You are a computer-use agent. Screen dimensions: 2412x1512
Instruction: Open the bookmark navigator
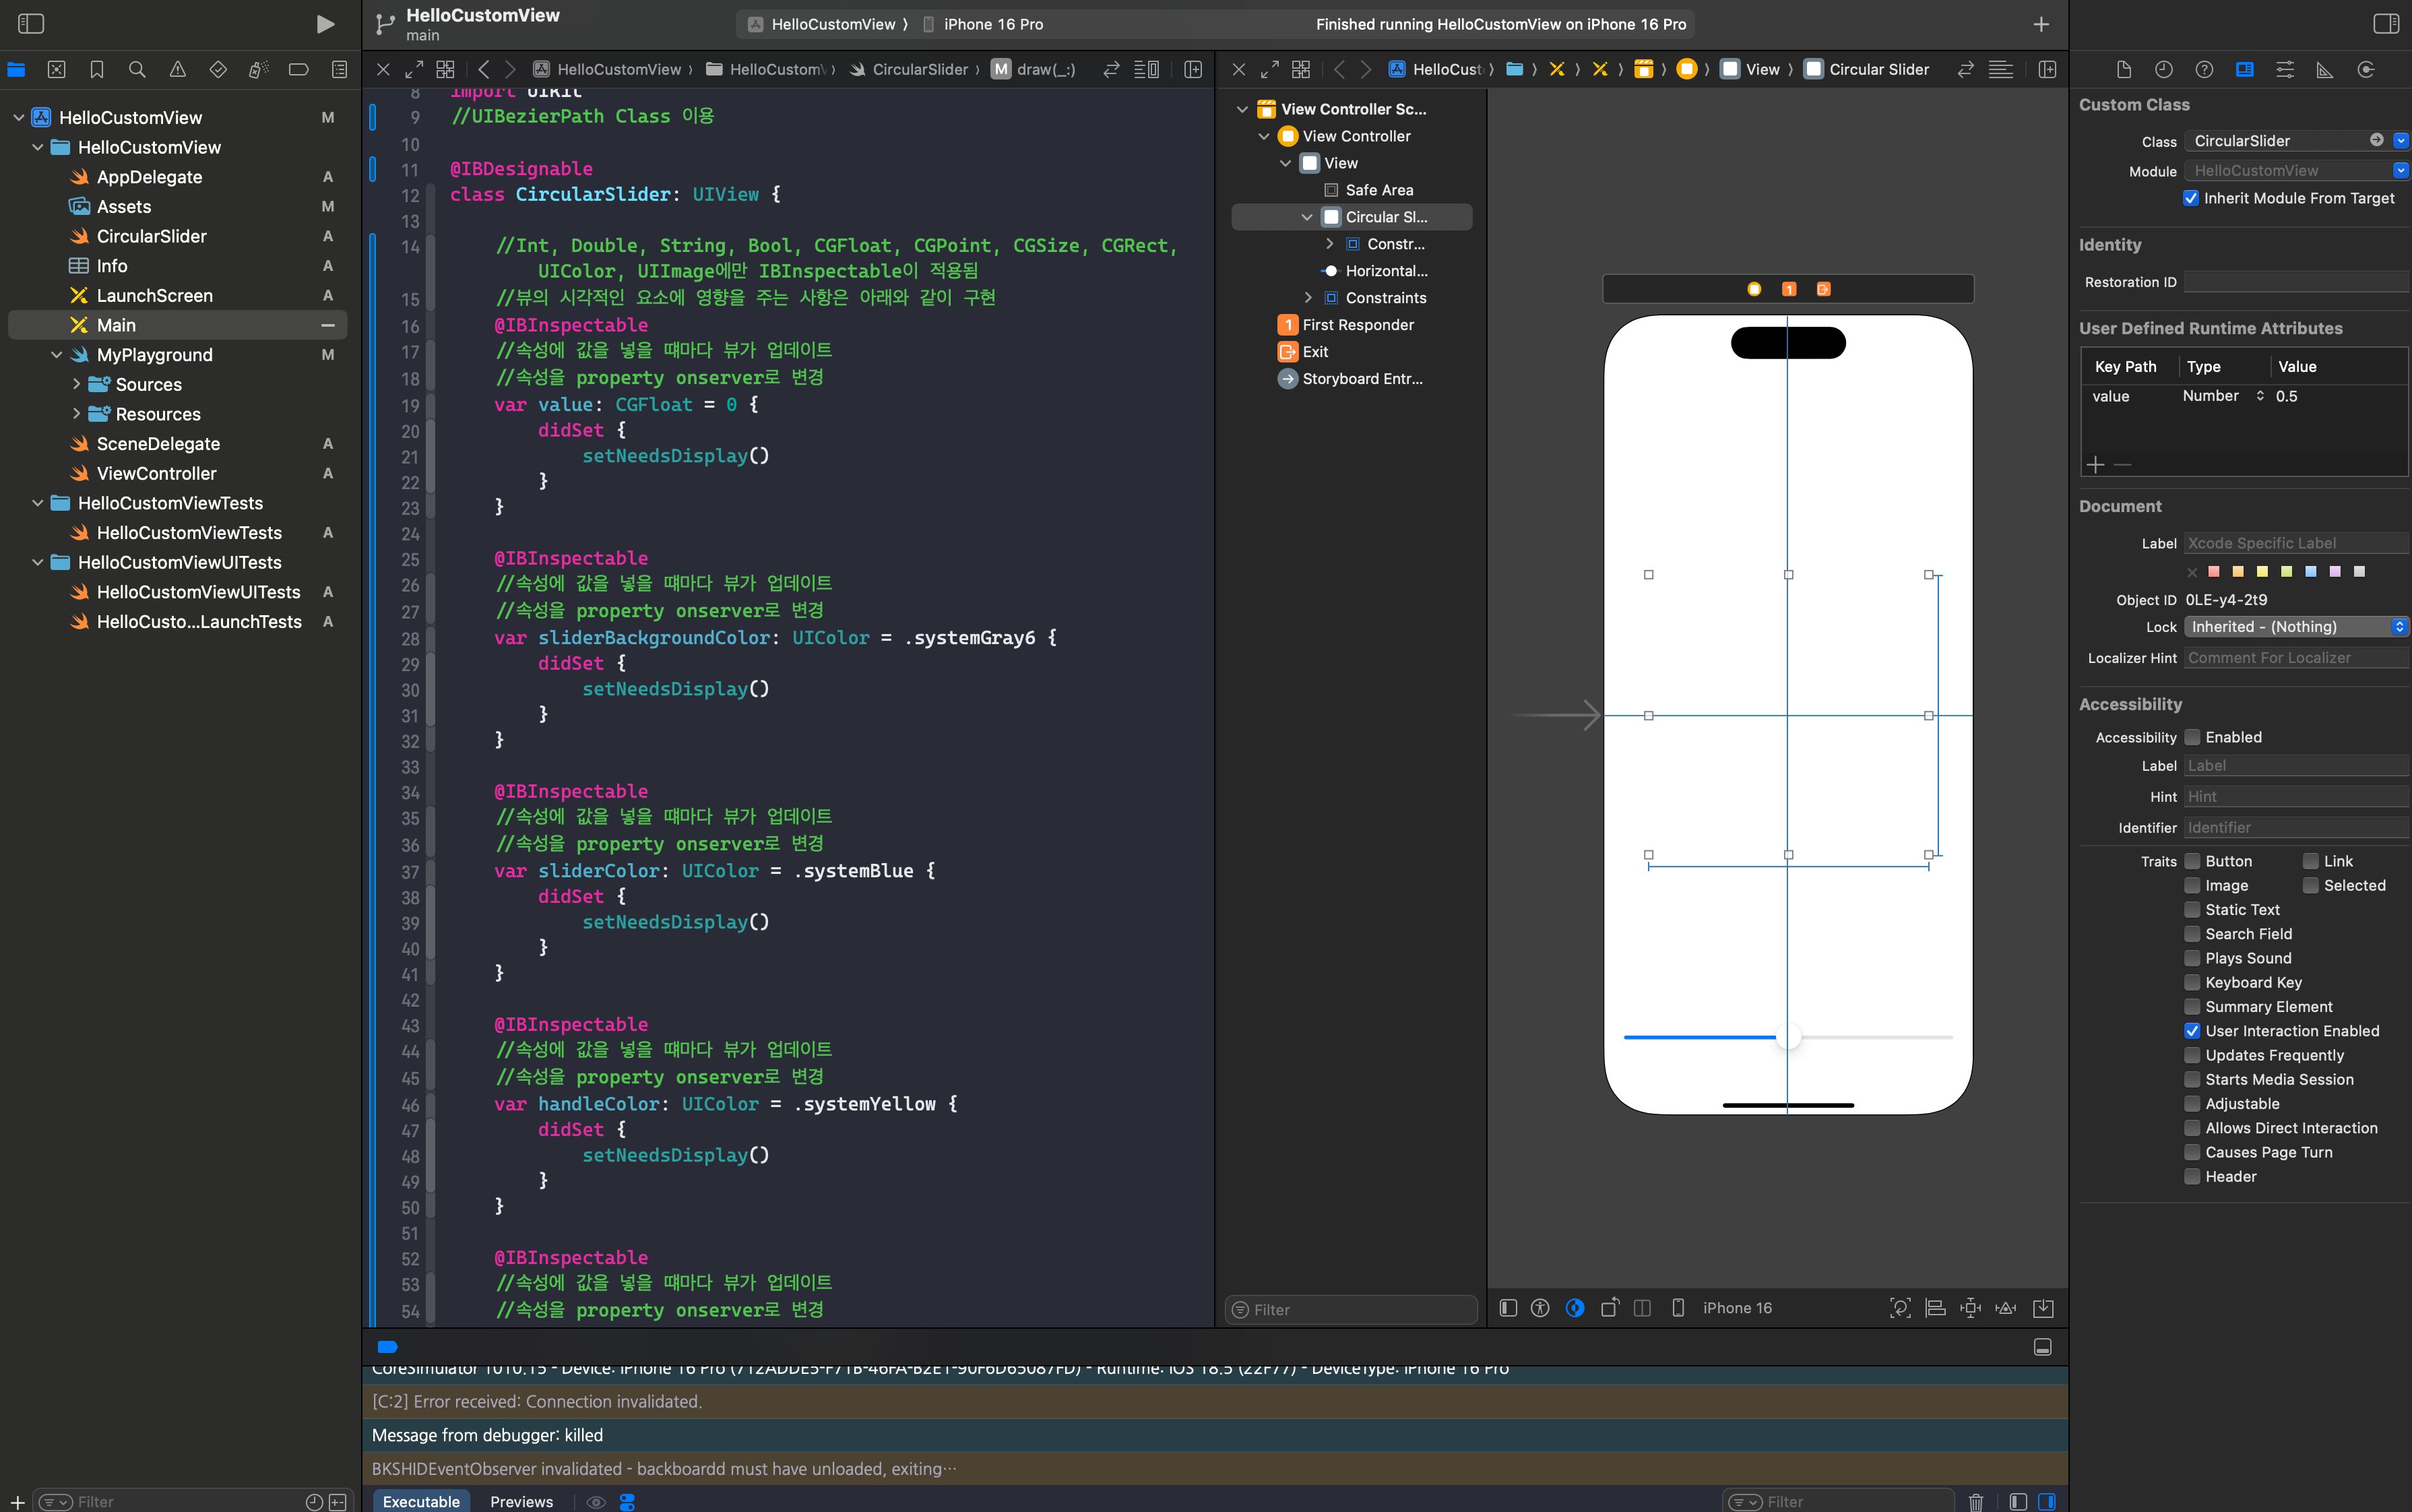[97, 70]
